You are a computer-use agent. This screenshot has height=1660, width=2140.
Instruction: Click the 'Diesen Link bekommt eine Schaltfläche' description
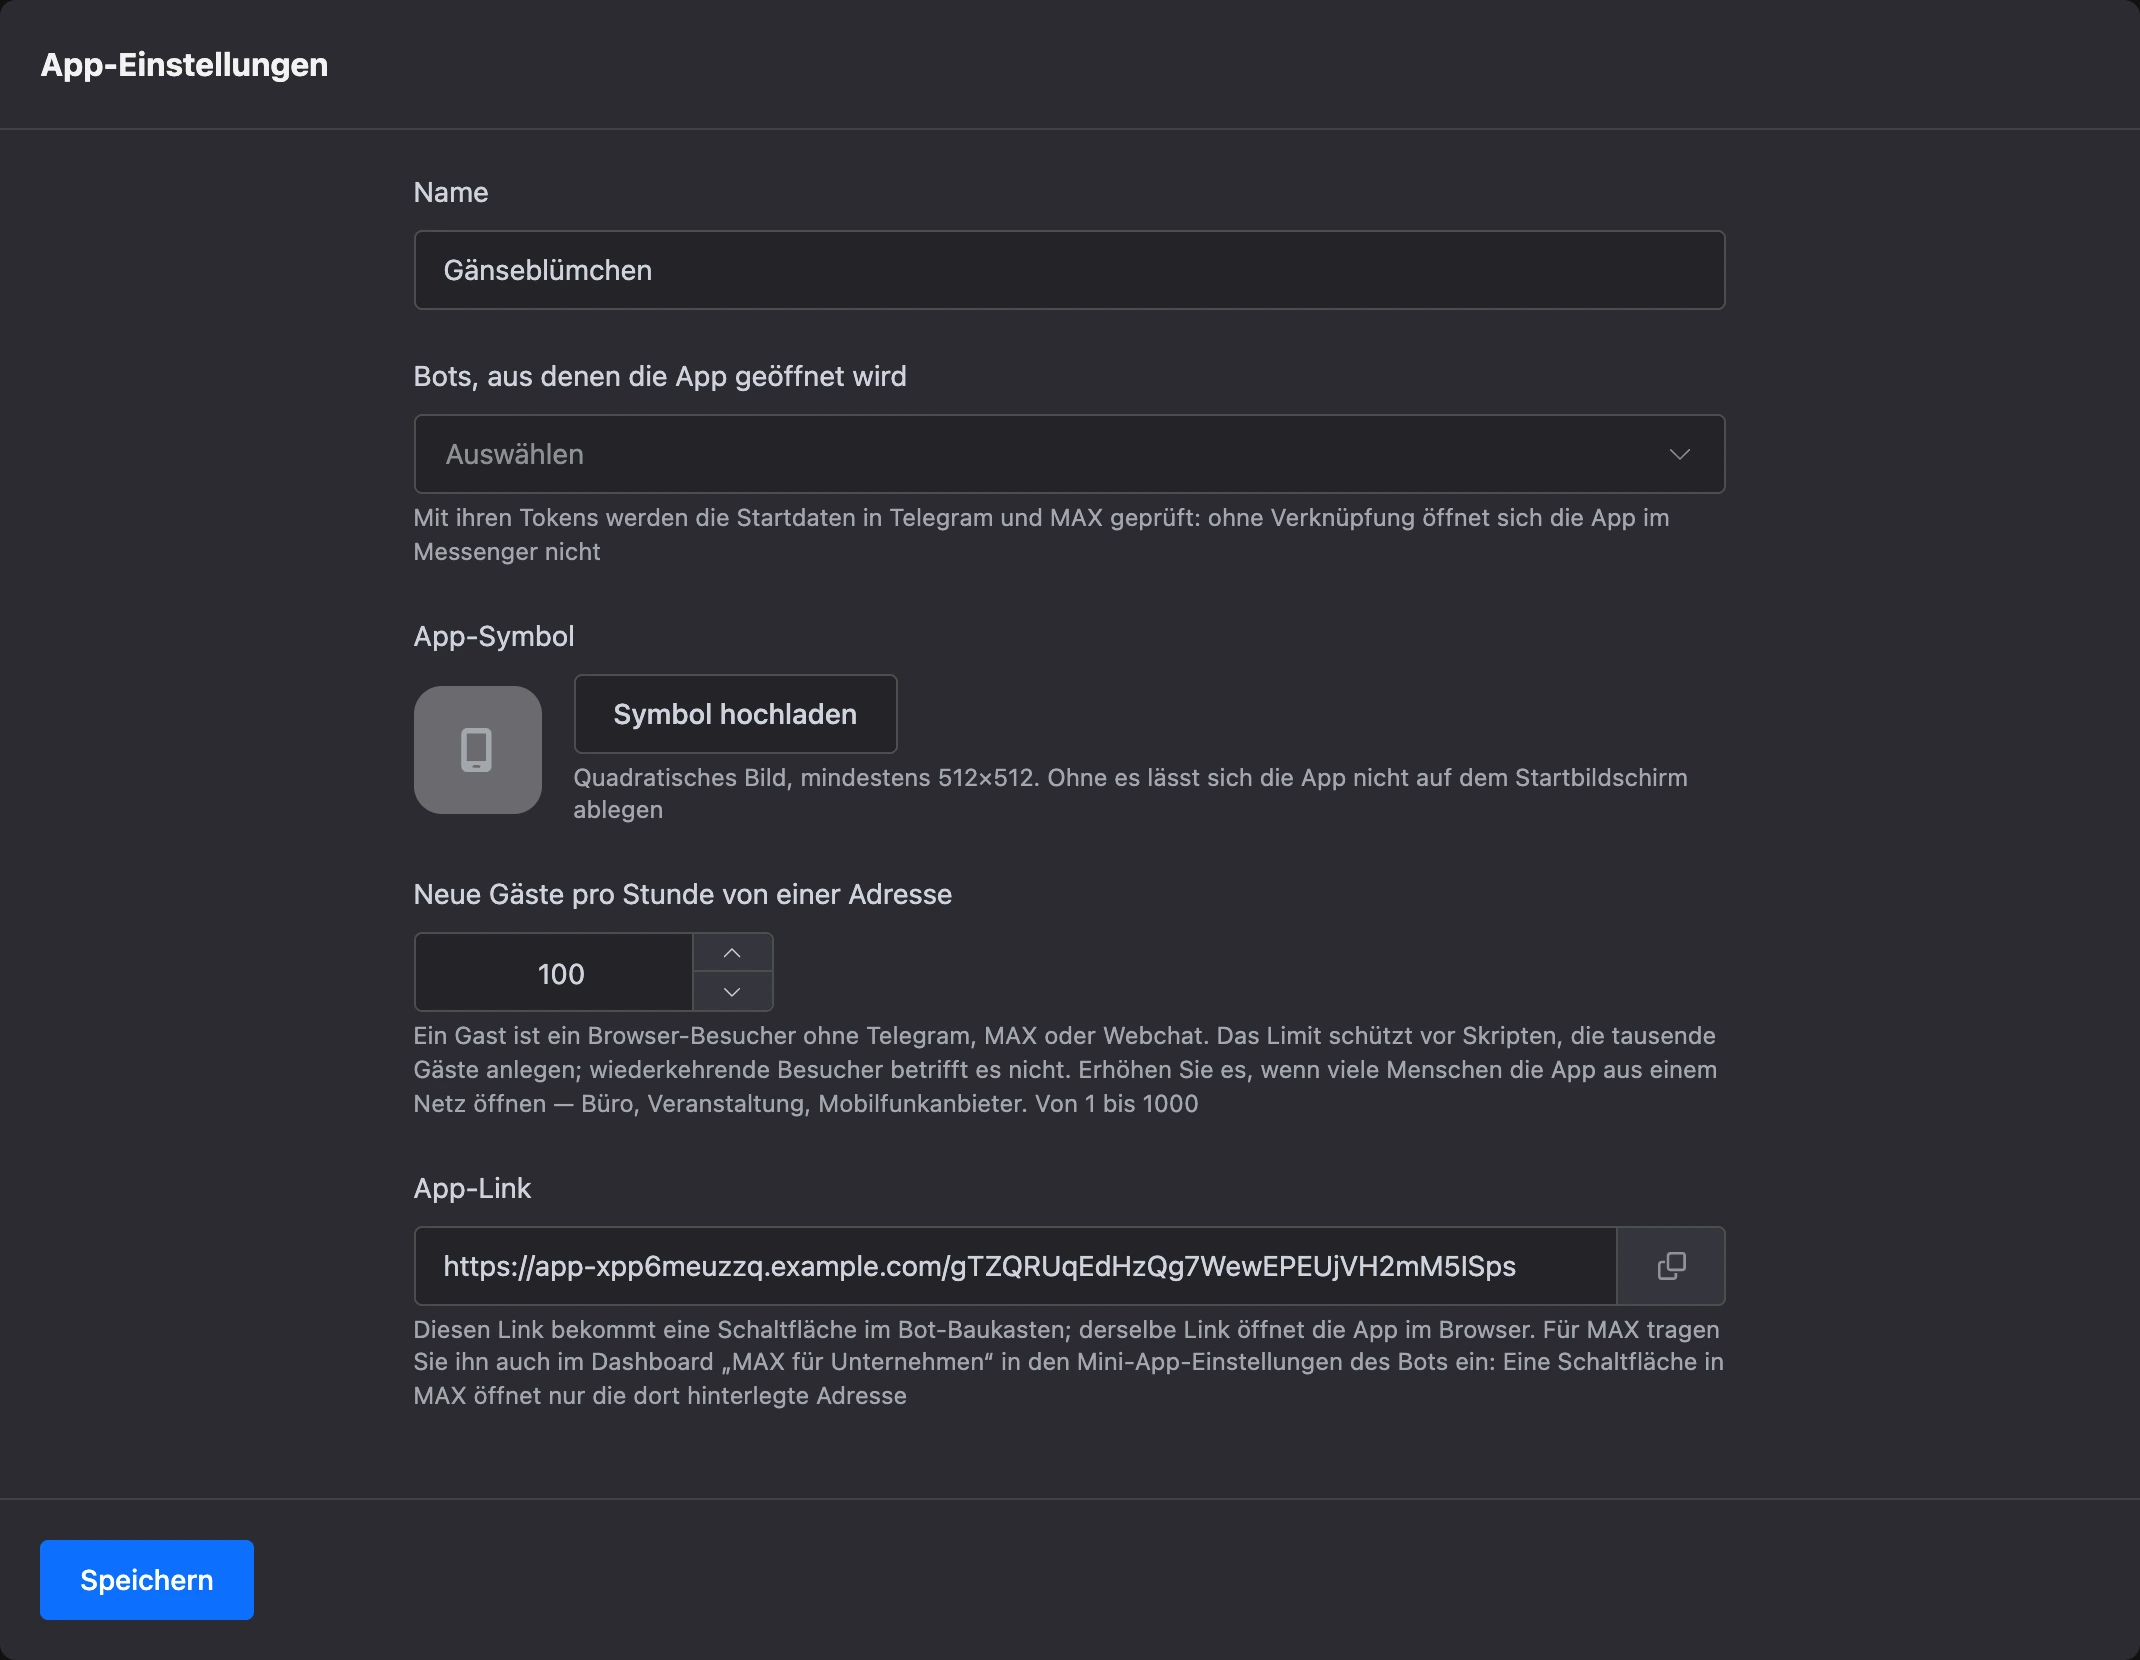1068,1362
